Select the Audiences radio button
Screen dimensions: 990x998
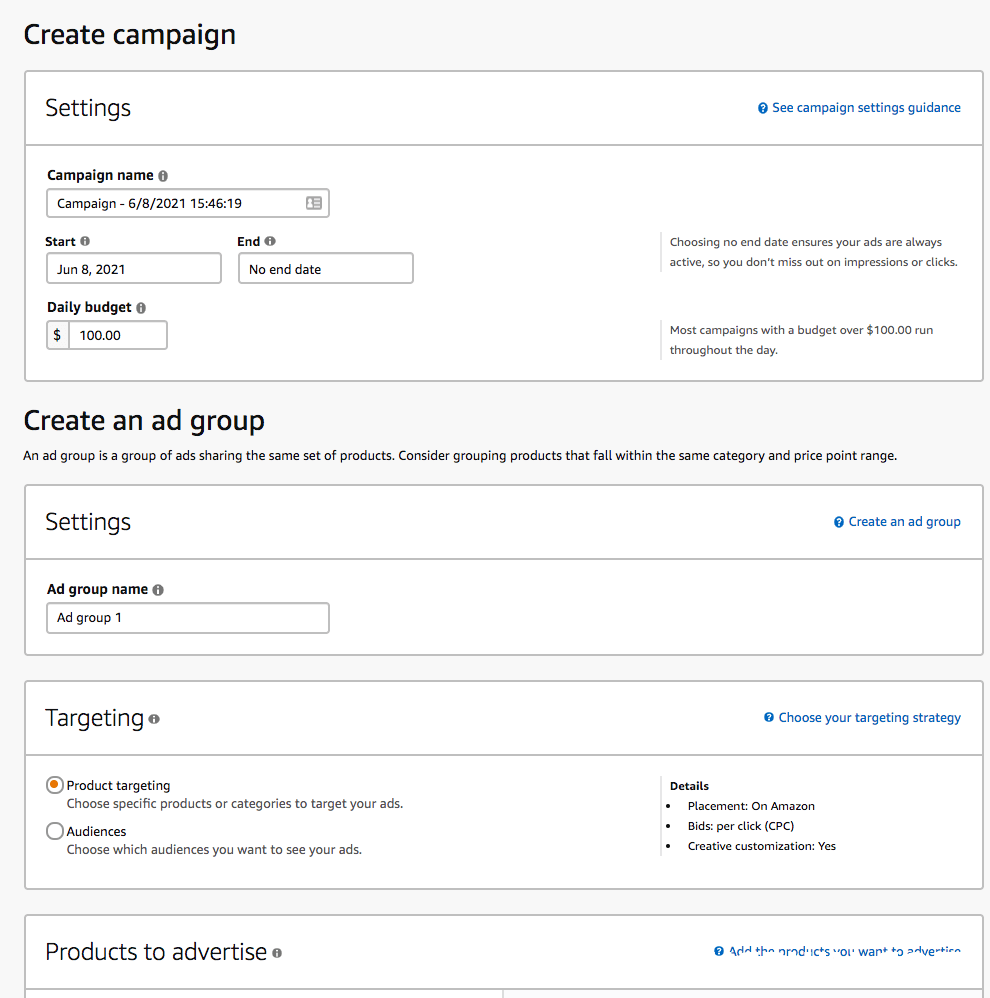pyautogui.click(x=55, y=831)
